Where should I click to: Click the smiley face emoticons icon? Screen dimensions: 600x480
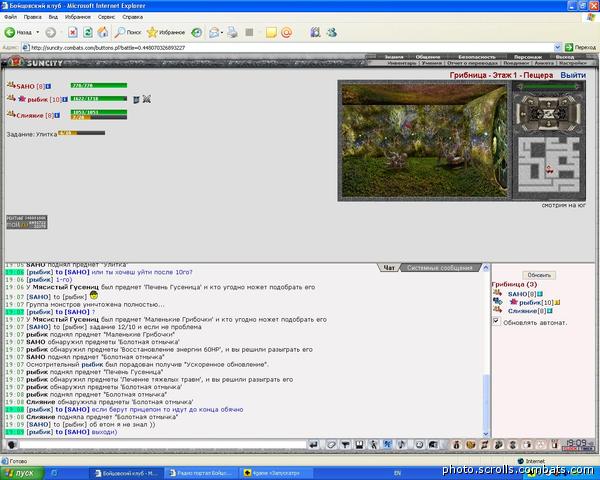[x=419, y=444]
